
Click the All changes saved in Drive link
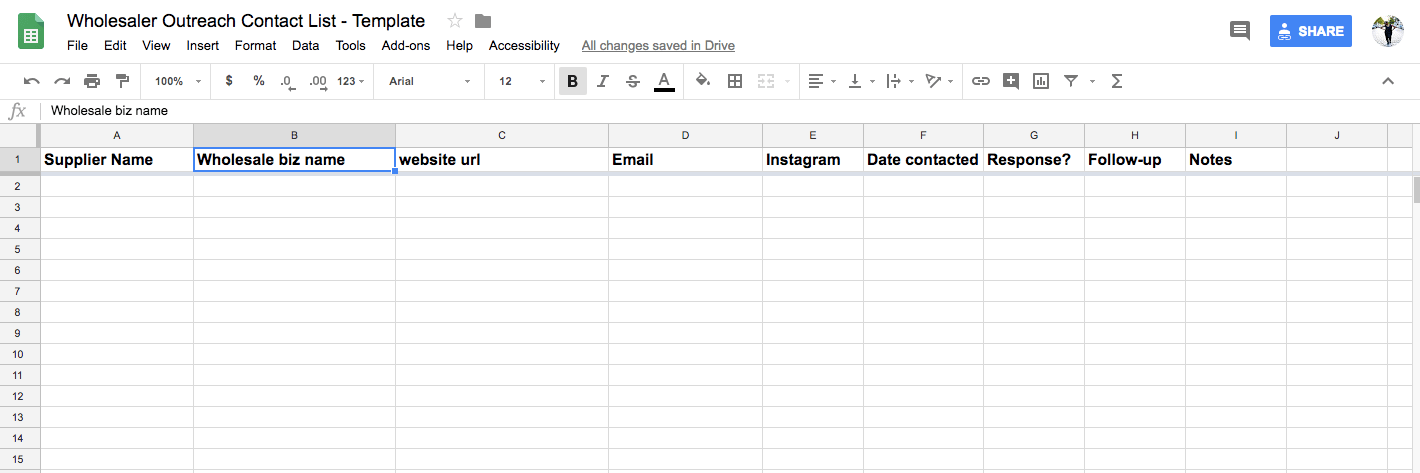pos(658,45)
